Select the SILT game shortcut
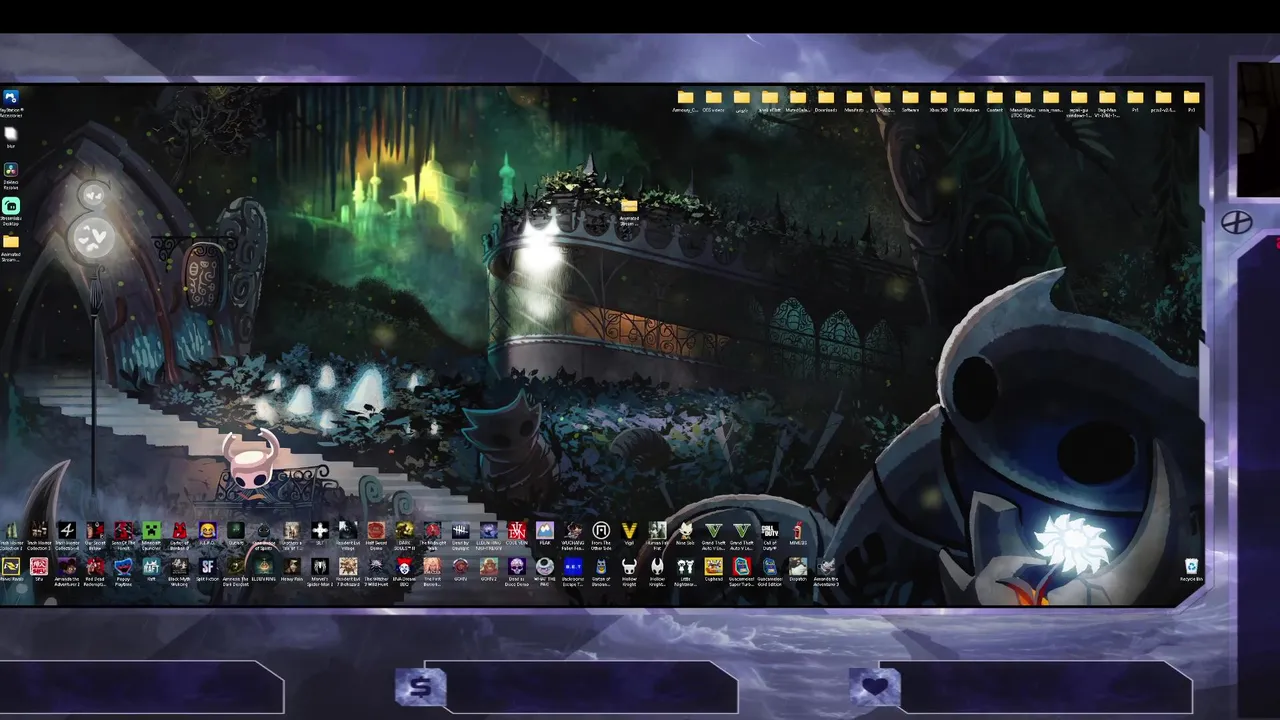Screen dimensions: 1280x720 tap(320, 533)
